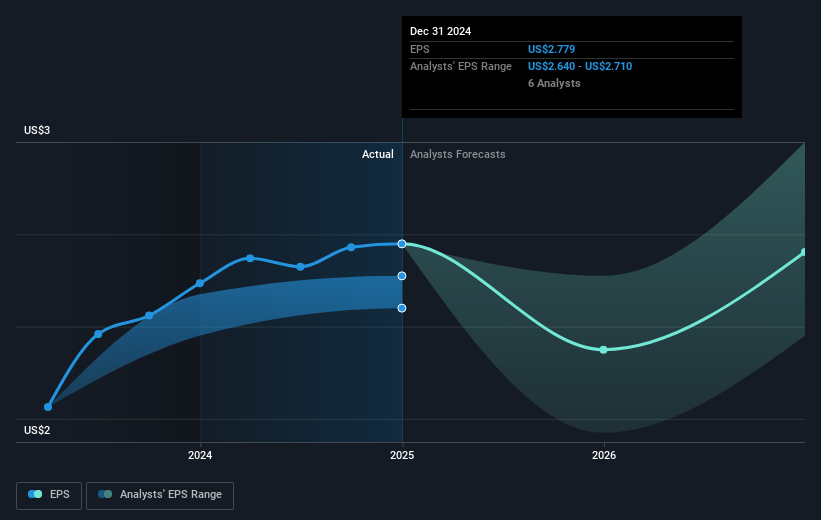Click the 'Dec 31 2024' tooltip date

pos(440,31)
